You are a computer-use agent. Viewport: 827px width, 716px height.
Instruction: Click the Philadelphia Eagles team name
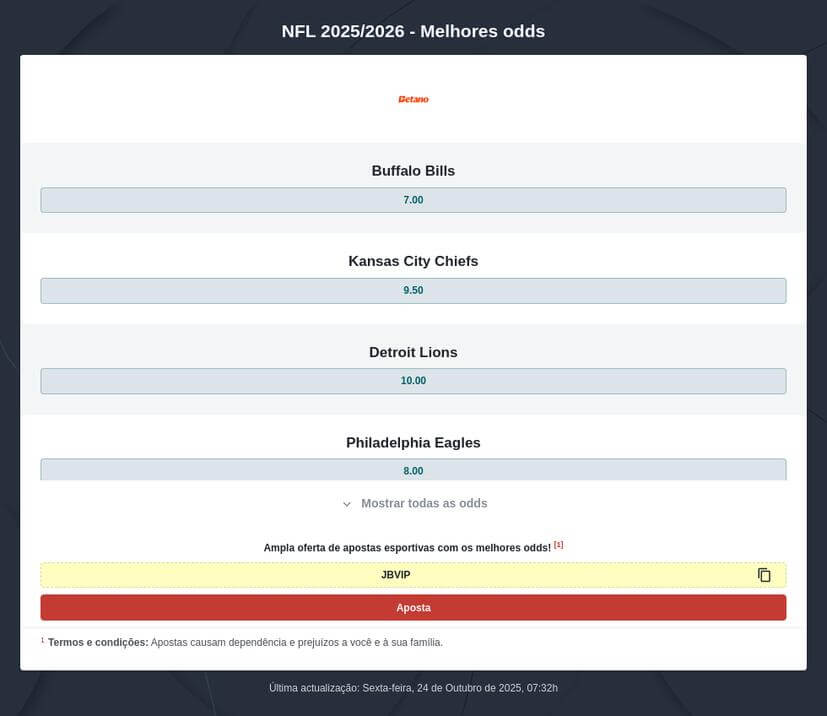coord(413,442)
